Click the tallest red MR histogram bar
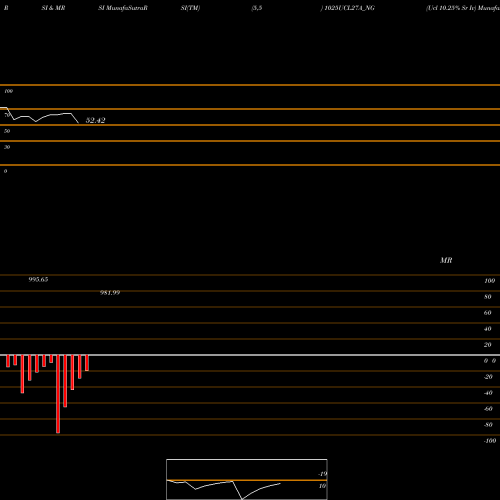Screen dimensions: 500x500 click(x=58, y=394)
